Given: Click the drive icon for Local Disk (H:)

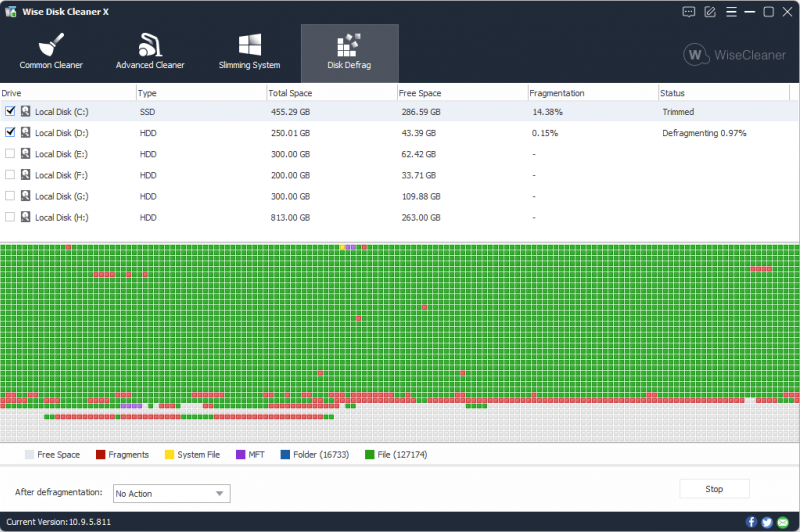Looking at the screenshot, I should coord(26,217).
